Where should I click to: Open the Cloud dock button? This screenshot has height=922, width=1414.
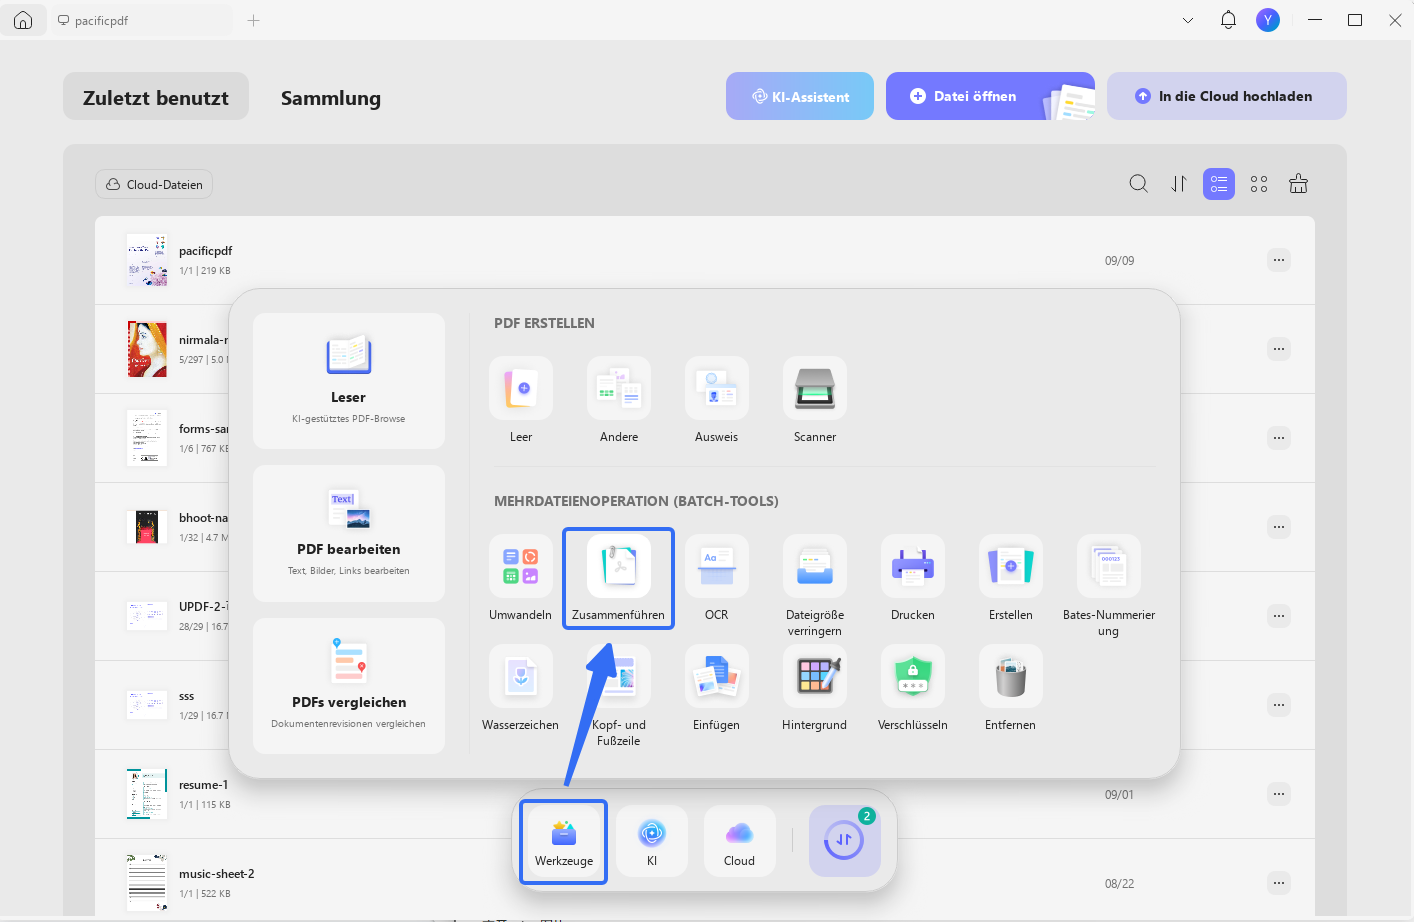coord(740,842)
